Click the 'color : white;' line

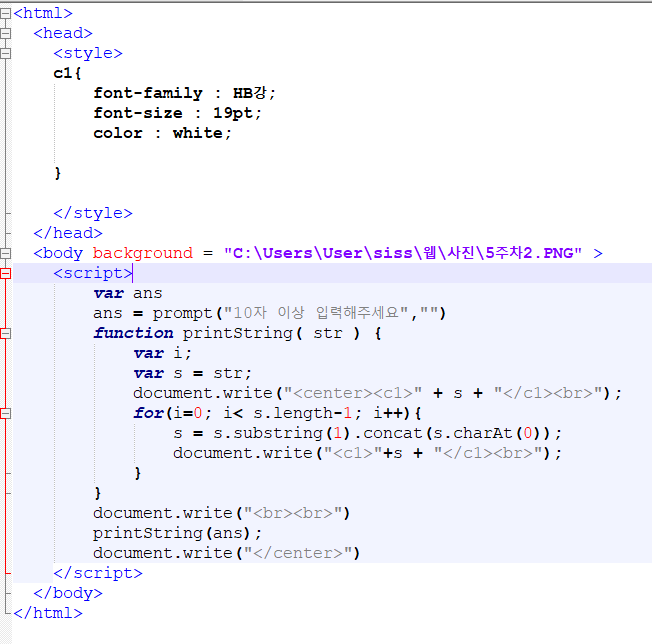pos(162,133)
